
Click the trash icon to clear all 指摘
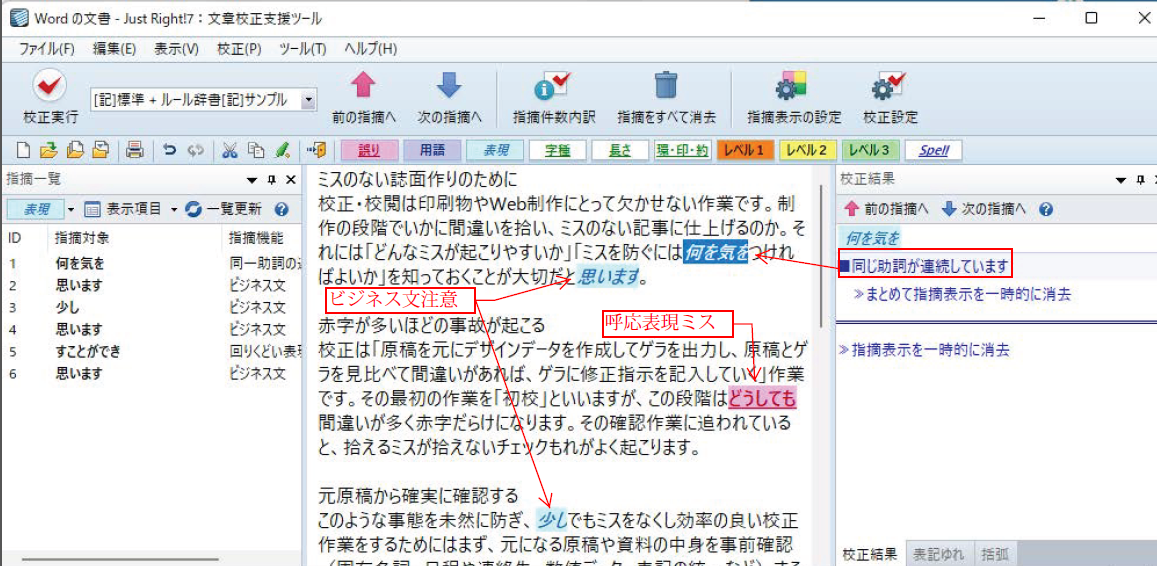pos(666,88)
